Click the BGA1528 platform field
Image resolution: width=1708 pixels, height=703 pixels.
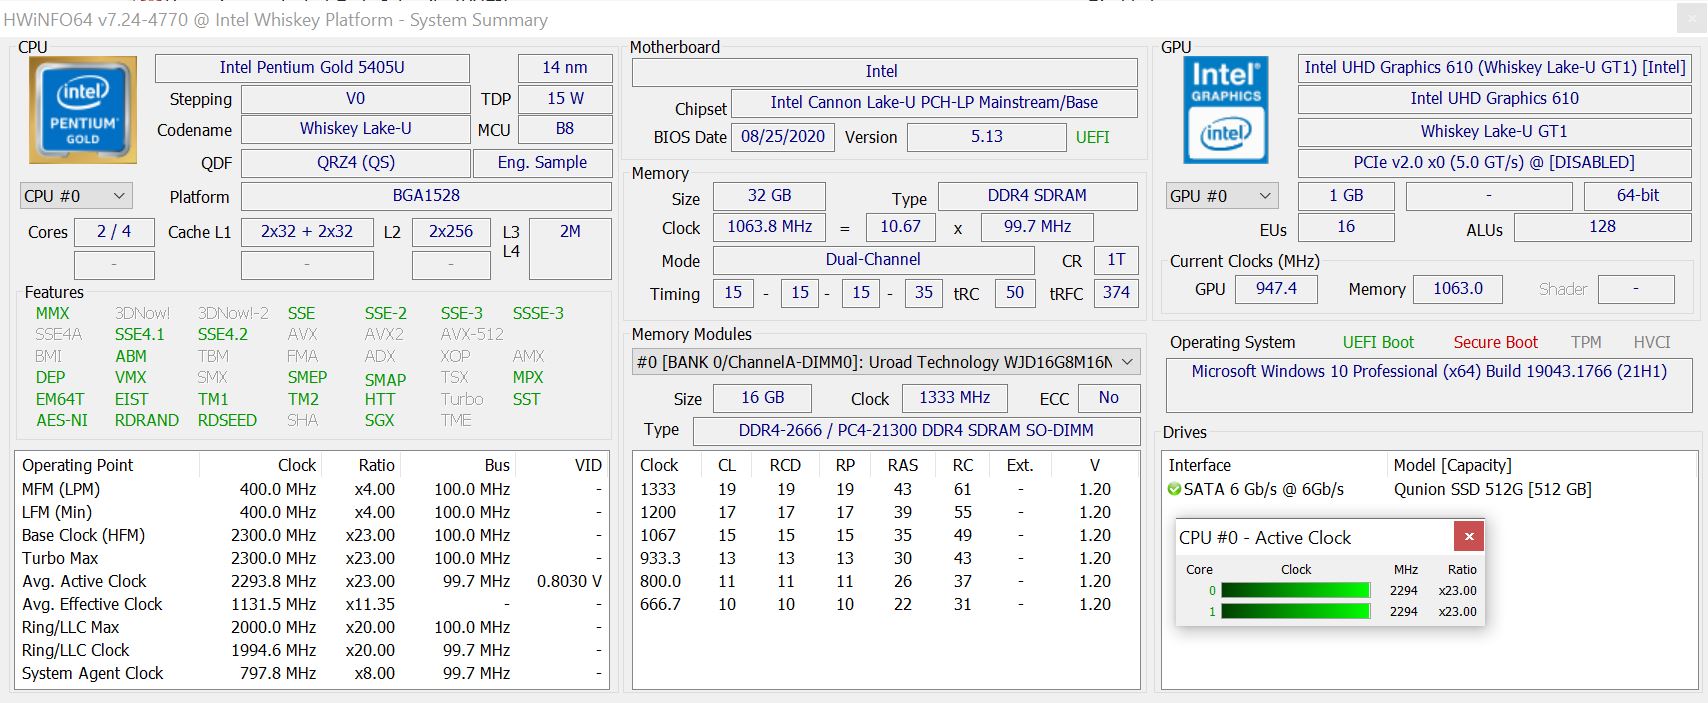426,195
